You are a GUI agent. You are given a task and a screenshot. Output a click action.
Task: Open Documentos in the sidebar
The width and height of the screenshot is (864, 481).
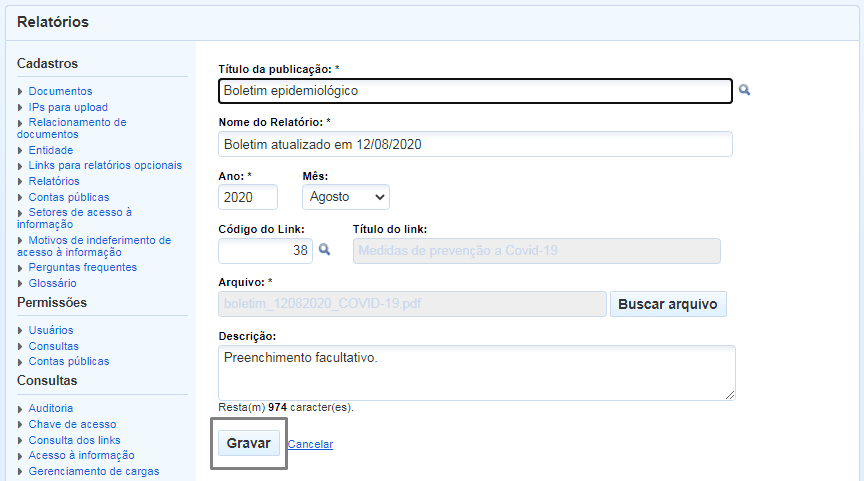point(60,91)
